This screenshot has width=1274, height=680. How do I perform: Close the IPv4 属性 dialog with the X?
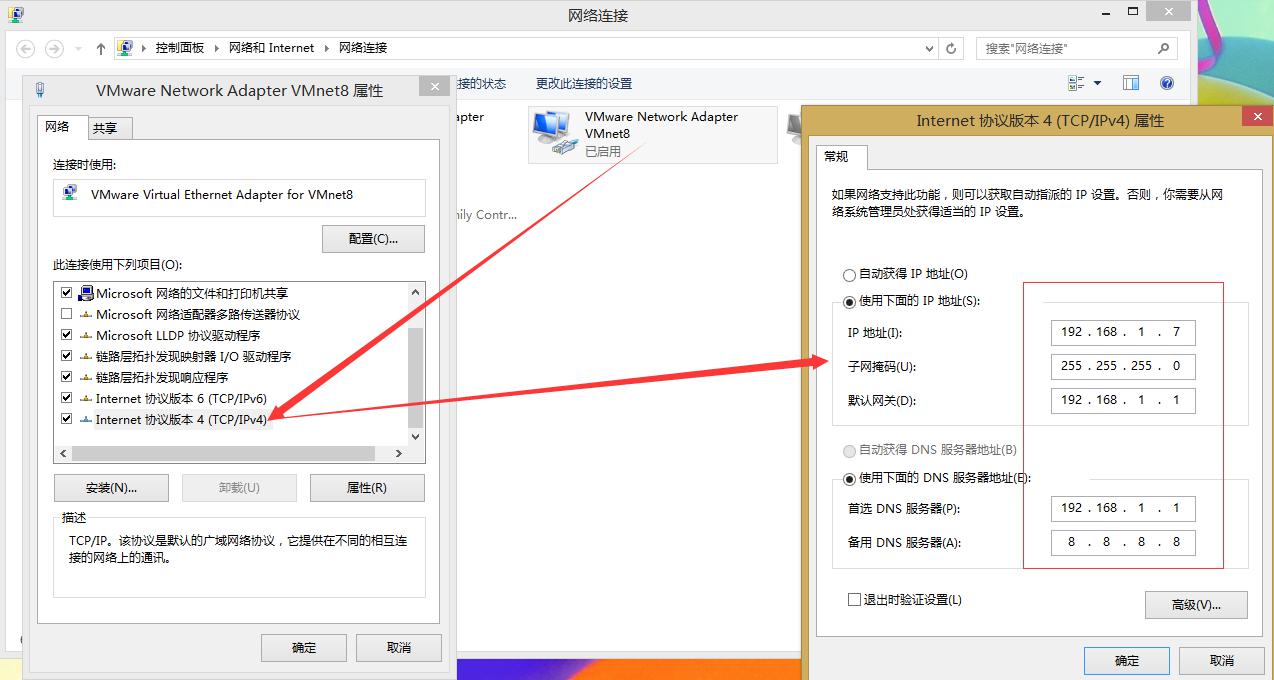(x=1257, y=117)
